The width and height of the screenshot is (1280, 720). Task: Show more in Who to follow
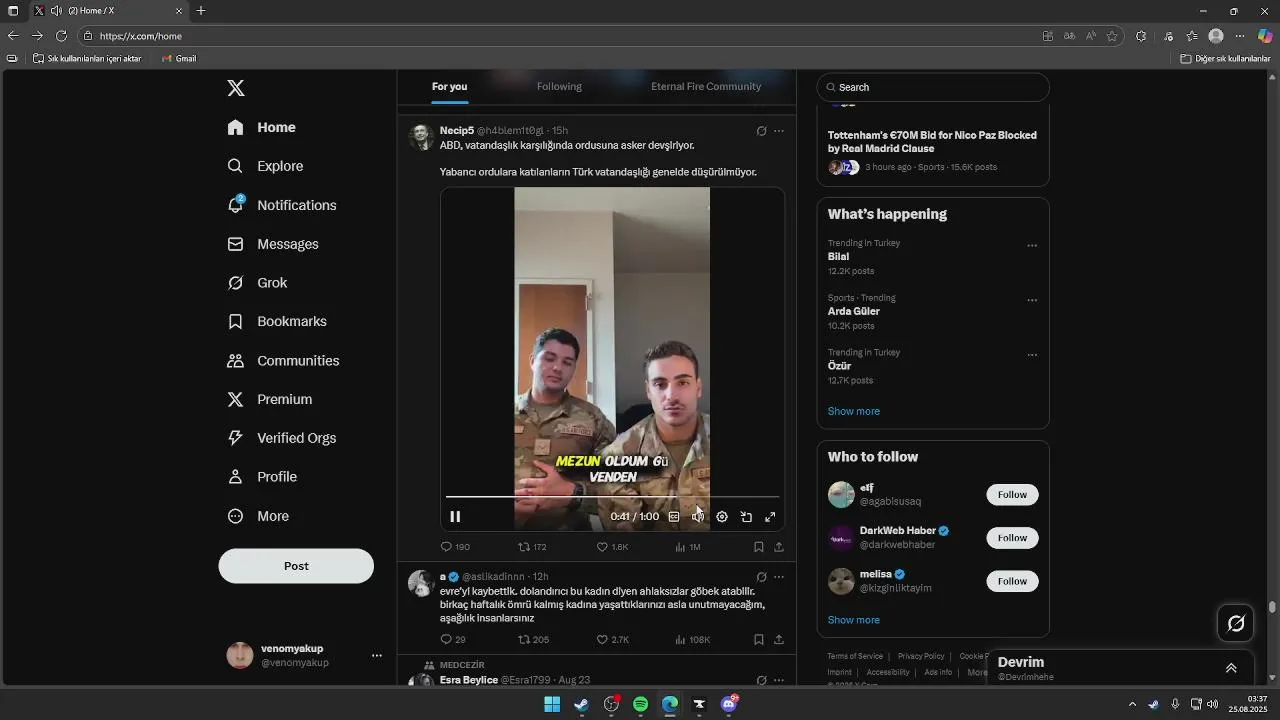click(x=854, y=620)
